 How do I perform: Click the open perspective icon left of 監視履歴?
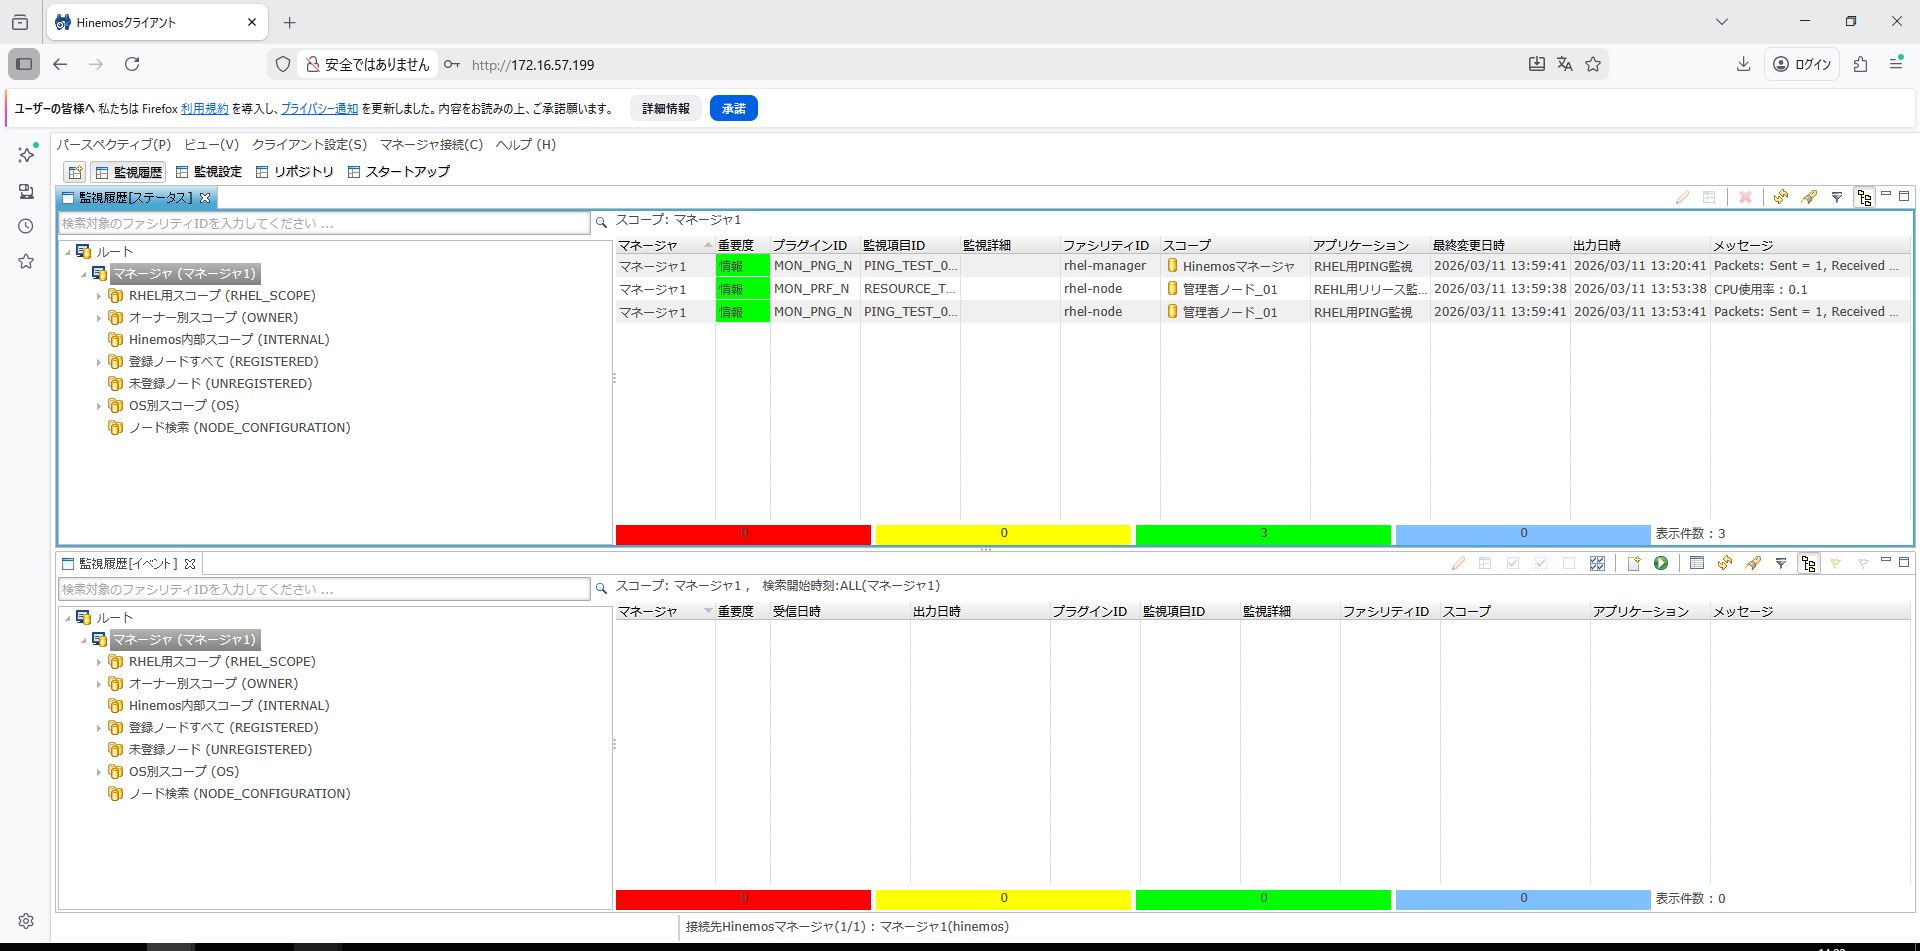point(75,172)
